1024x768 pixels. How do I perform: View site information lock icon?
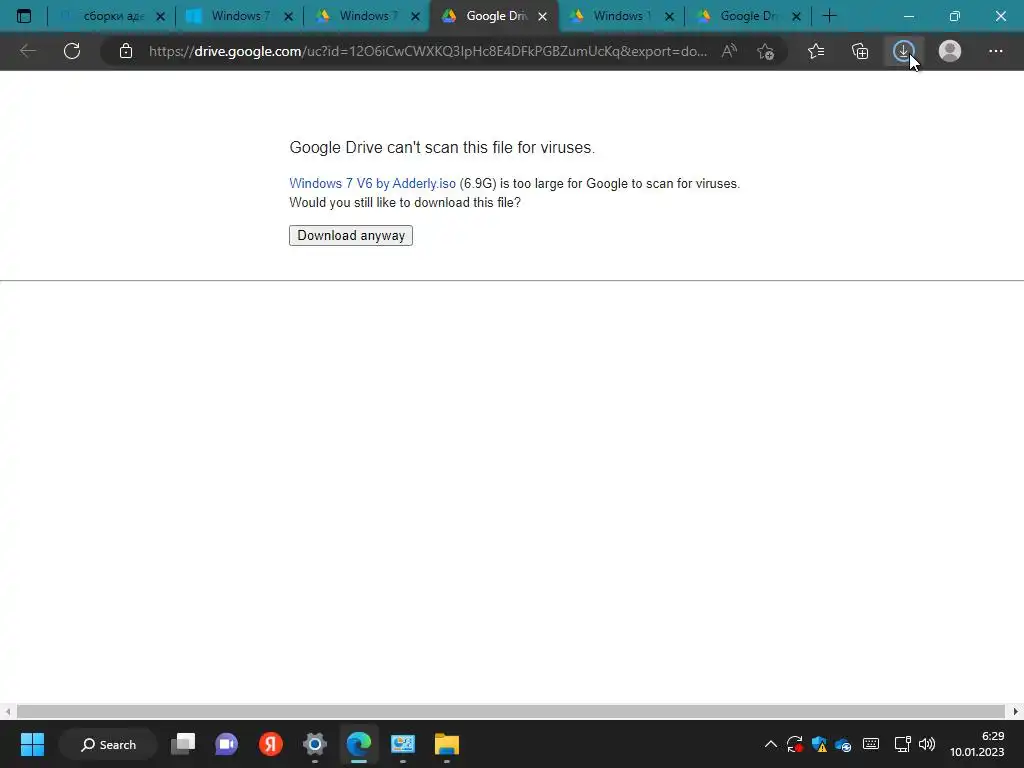126,51
